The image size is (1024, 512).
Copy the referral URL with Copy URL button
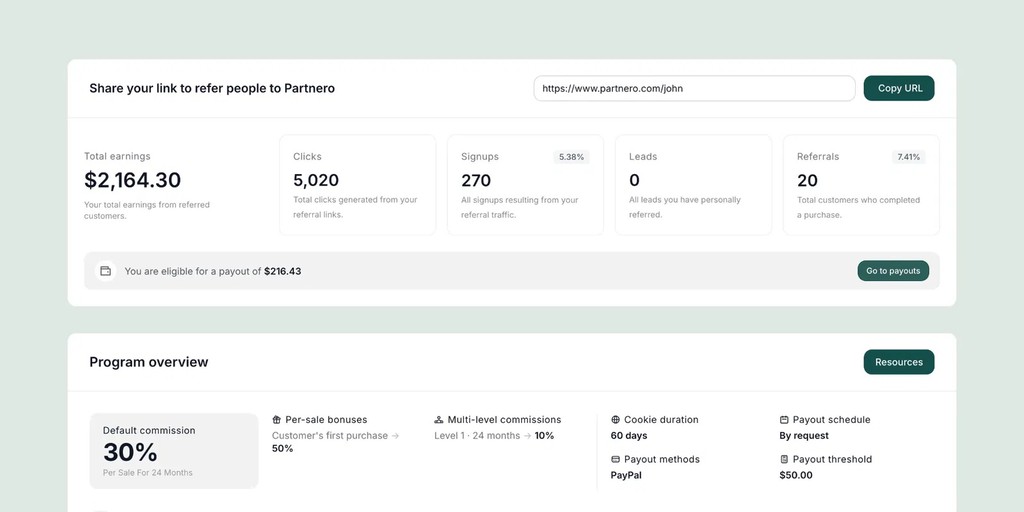click(899, 88)
